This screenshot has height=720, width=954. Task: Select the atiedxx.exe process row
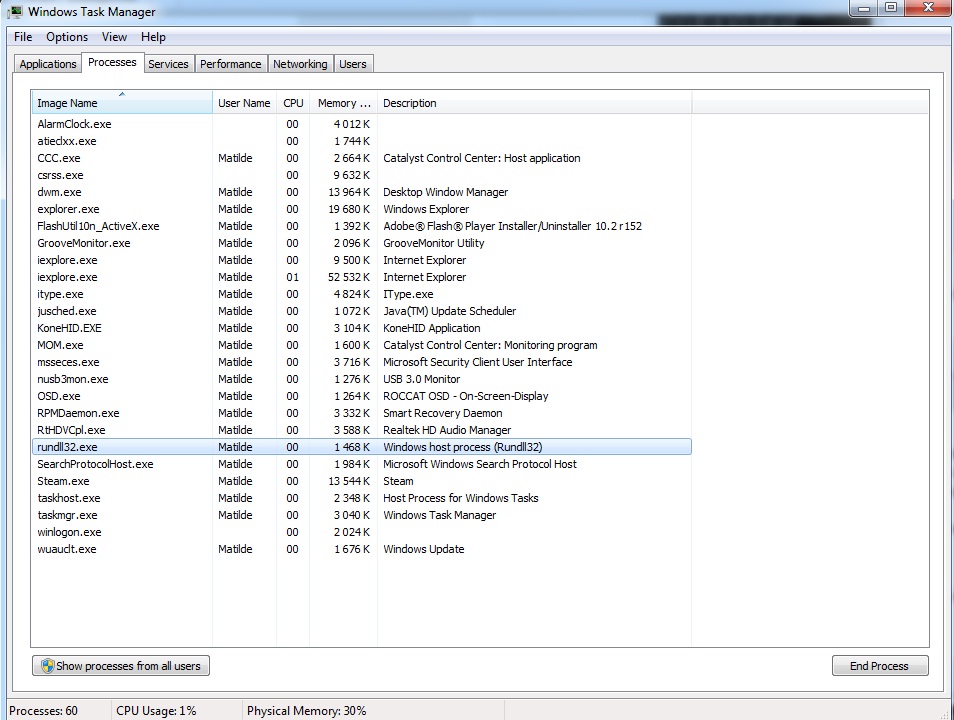click(x=361, y=141)
